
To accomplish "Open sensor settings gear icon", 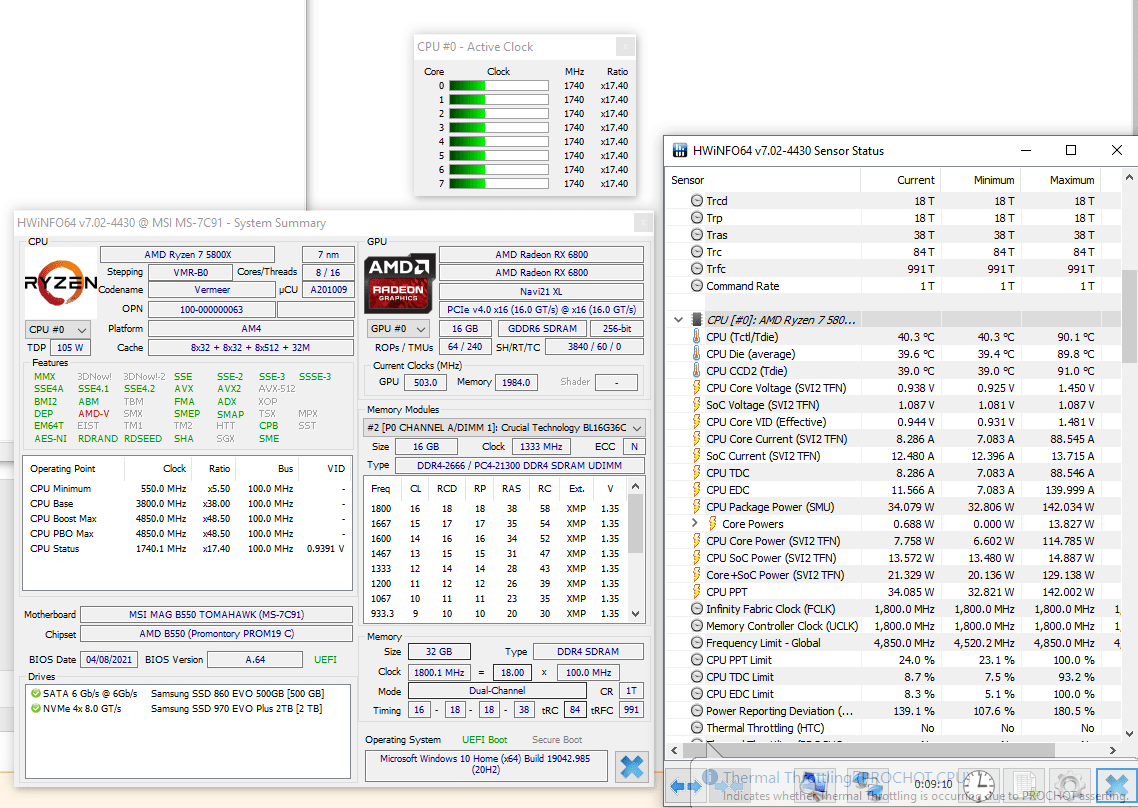I will point(1070,785).
